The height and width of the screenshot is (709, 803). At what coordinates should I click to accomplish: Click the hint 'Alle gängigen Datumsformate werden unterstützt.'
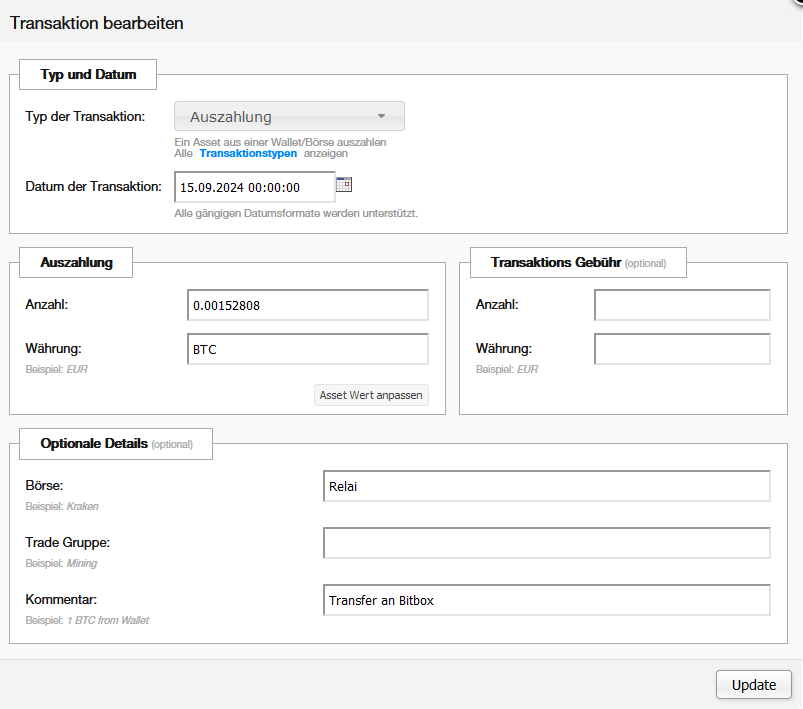coord(296,213)
